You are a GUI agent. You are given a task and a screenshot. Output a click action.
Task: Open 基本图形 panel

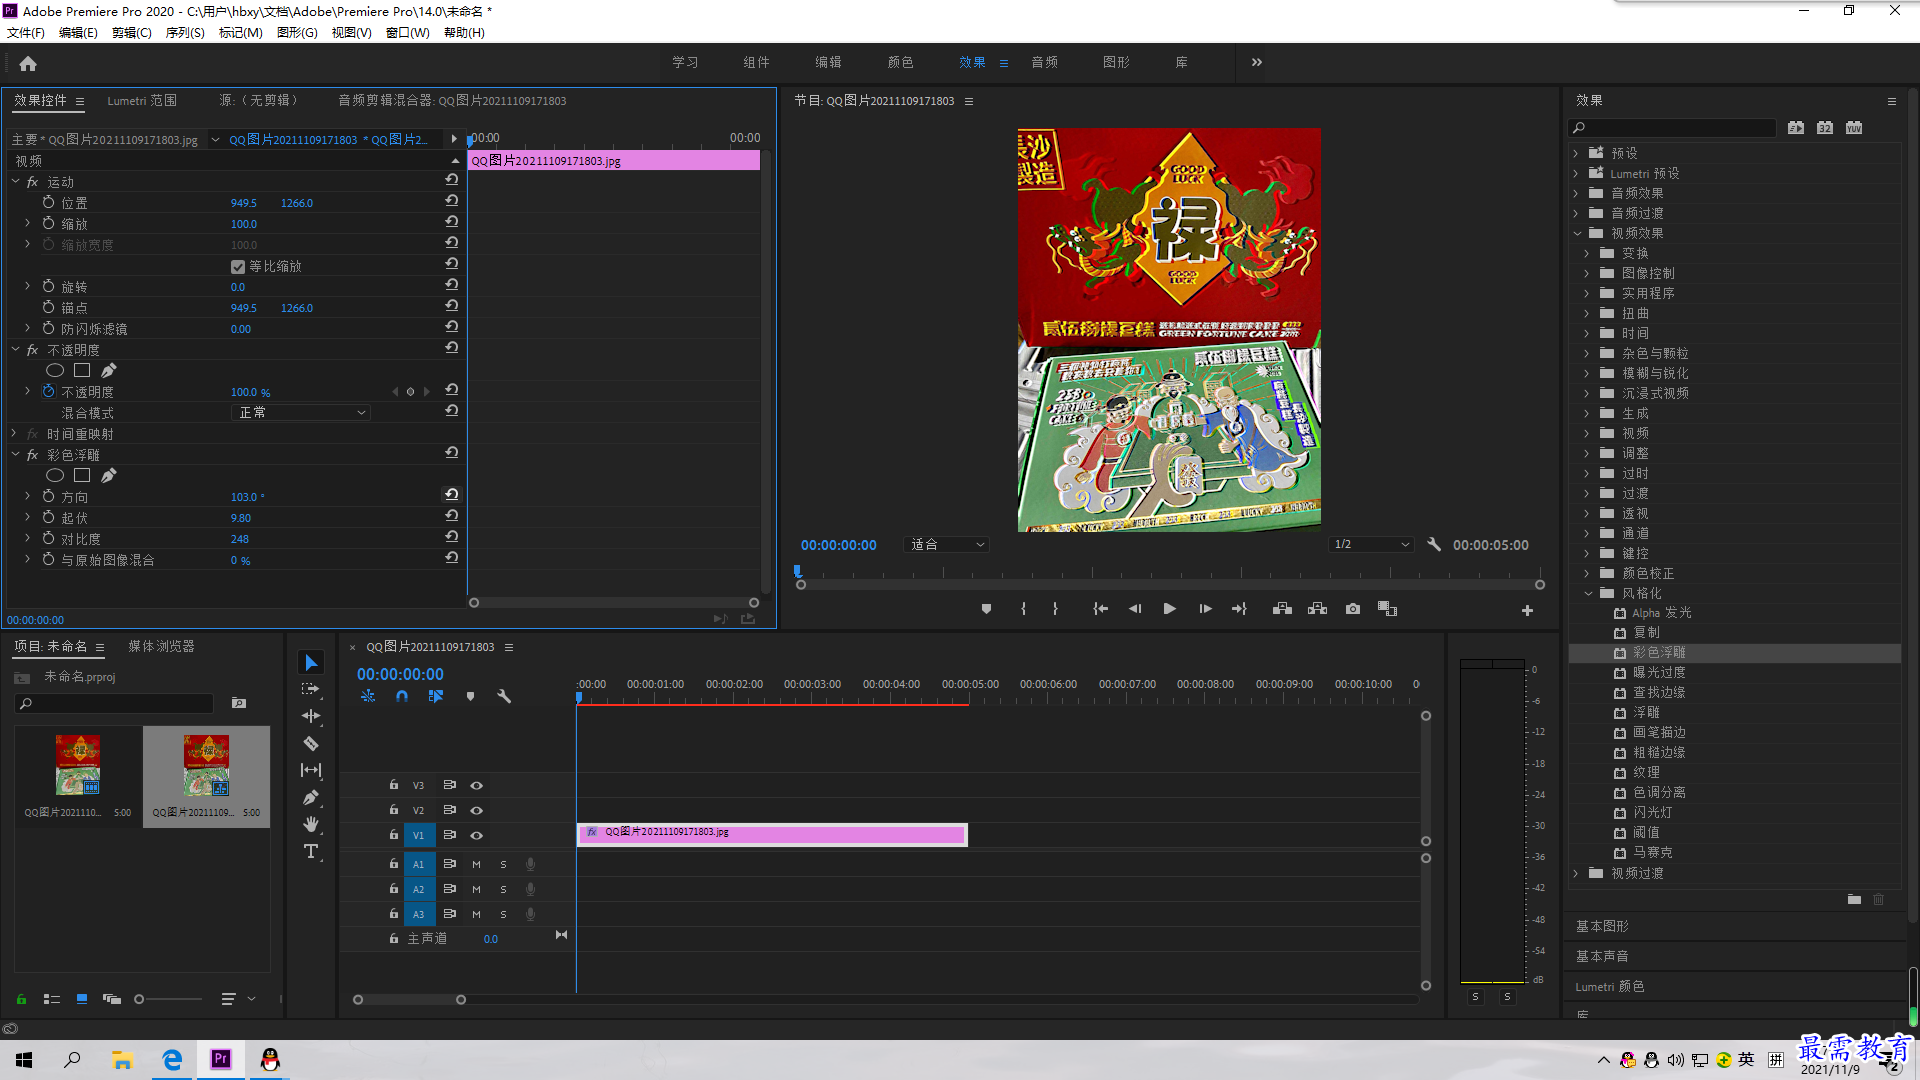pyautogui.click(x=1602, y=926)
